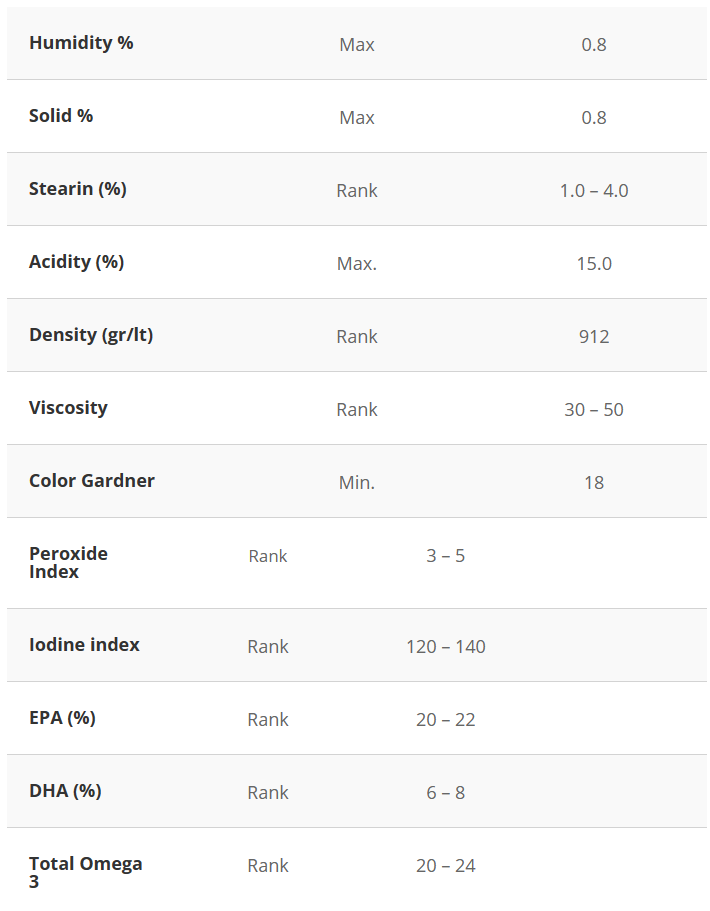Image resolution: width=710 pixels, height=911 pixels.
Task: Click the EPA (%) row label
Action: click(62, 718)
